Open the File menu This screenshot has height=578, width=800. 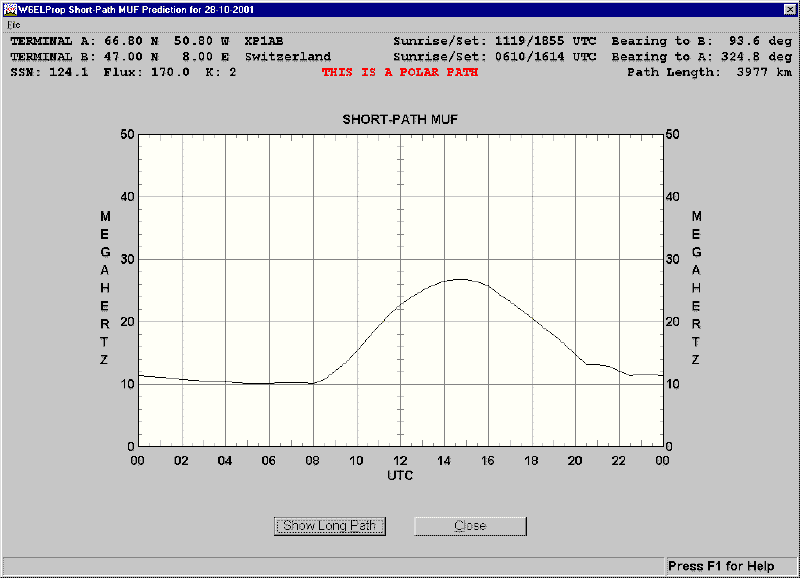(x=13, y=25)
